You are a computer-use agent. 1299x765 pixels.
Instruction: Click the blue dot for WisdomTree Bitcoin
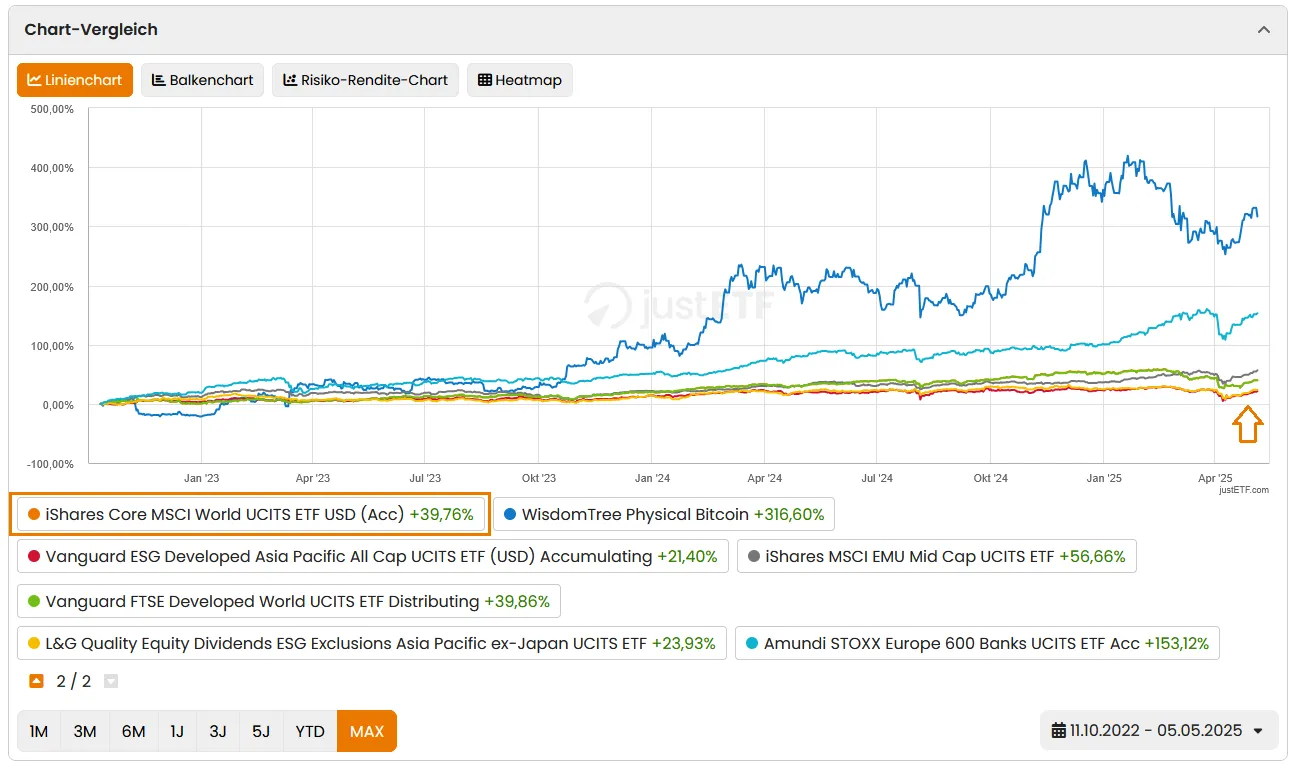(x=510, y=515)
